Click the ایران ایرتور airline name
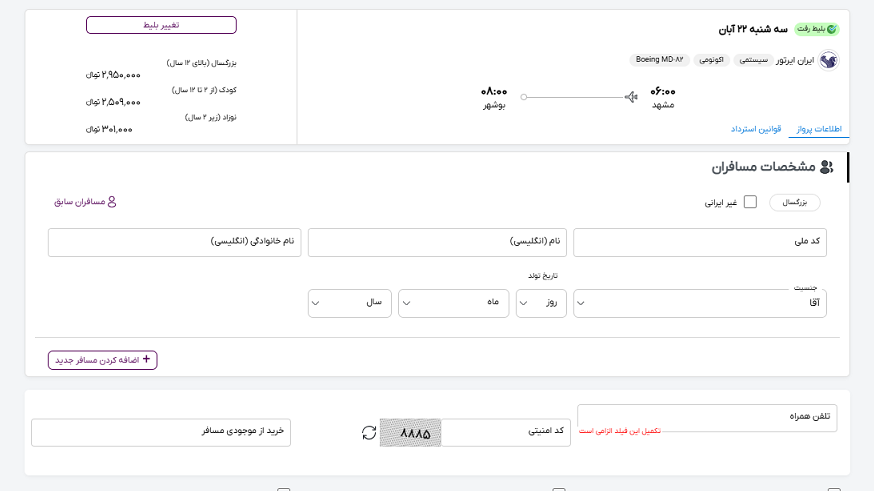Screen dimensions: 874x491 (795, 60)
